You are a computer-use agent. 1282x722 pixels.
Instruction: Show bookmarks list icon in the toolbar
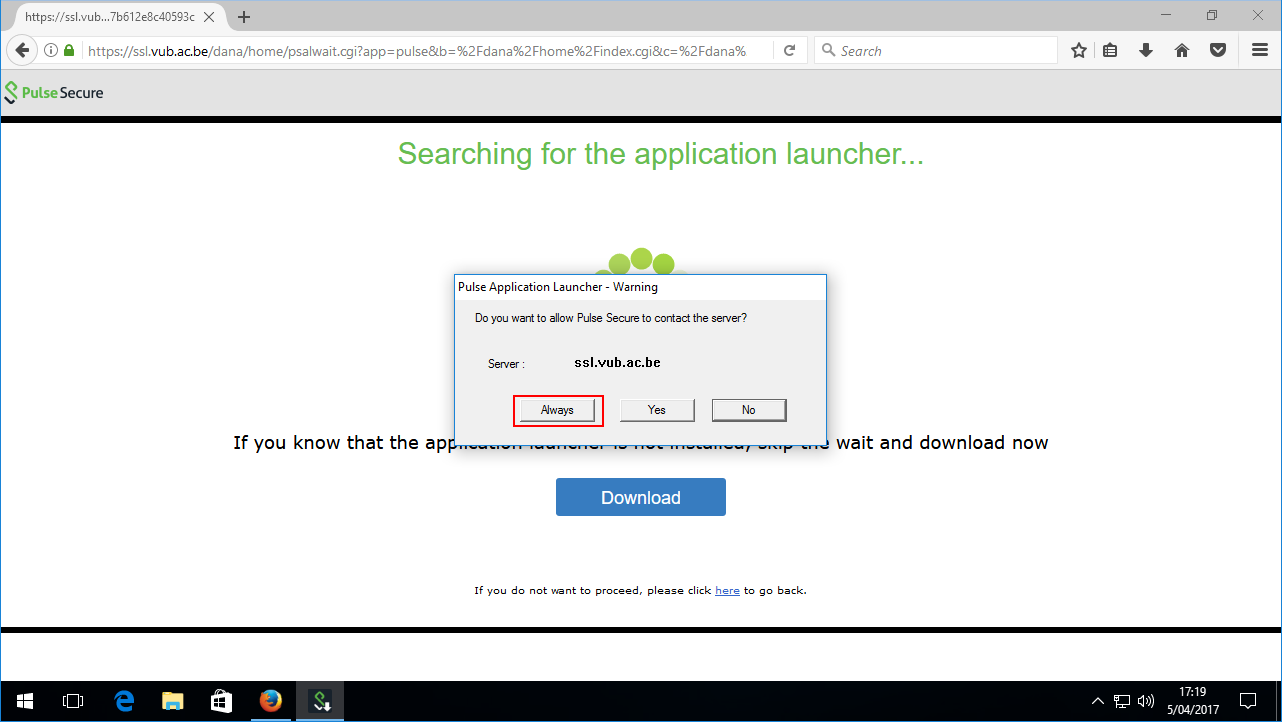(x=1110, y=50)
